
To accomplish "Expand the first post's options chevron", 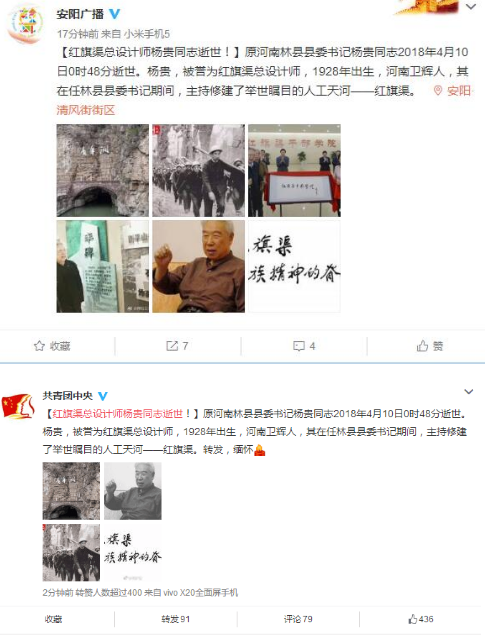I will (x=471, y=7).
